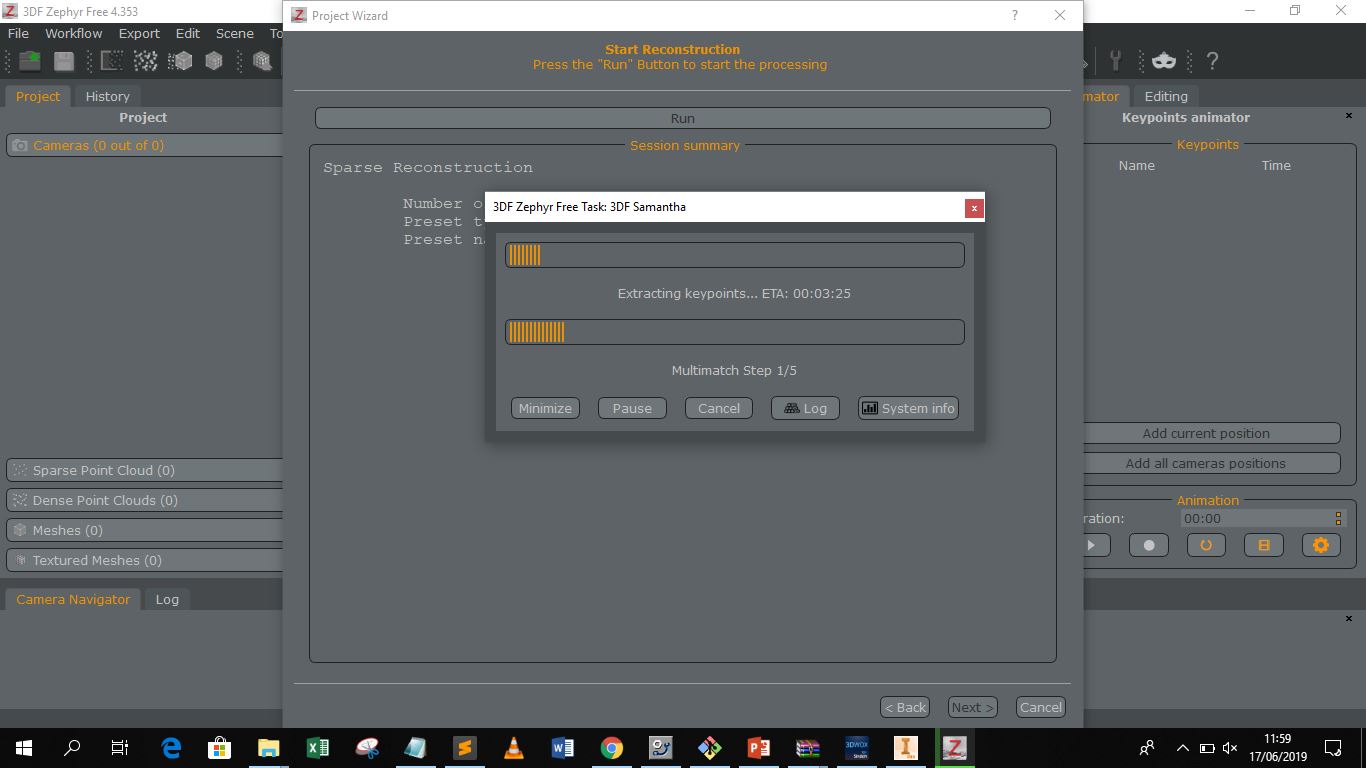Viewport: 1366px width, 768px height.
Task: Click the save project floppy icon
Action: [64, 61]
